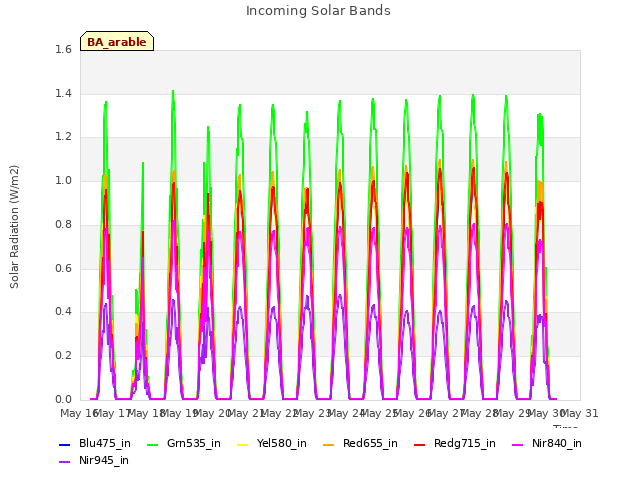640x480 pixels.
Task: Click the orange Red655_in legend swatch
Action: click(x=329, y=444)
